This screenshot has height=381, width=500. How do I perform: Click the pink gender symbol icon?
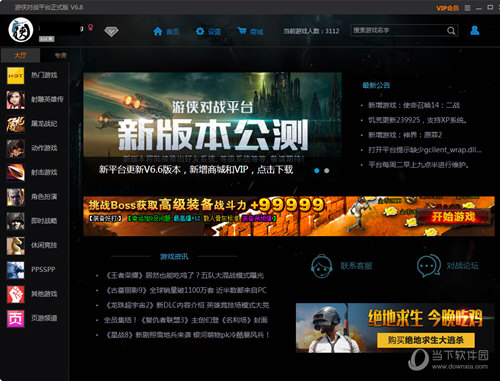(90, 27)
